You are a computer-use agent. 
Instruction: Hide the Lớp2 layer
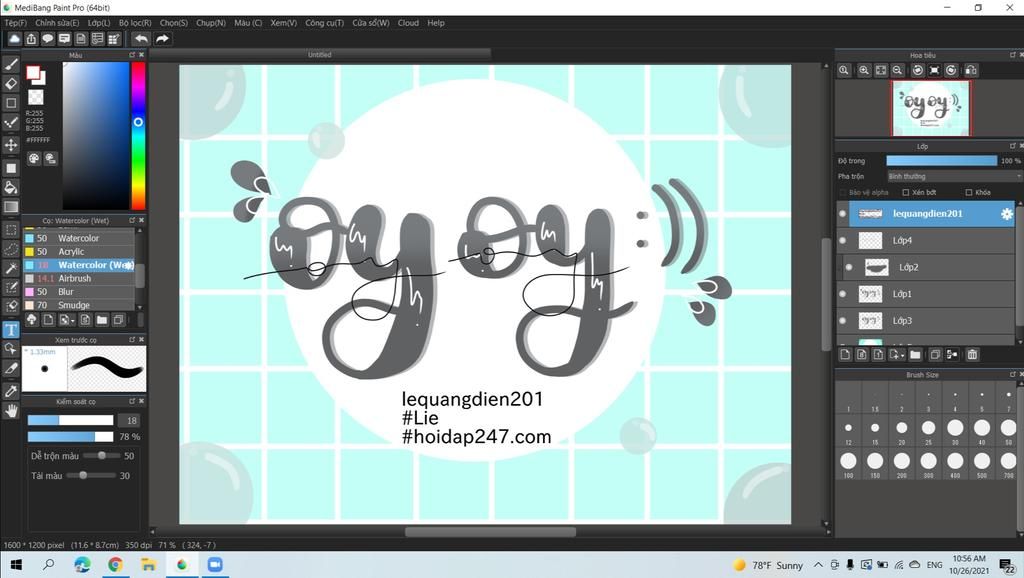[x=849, y=267]
